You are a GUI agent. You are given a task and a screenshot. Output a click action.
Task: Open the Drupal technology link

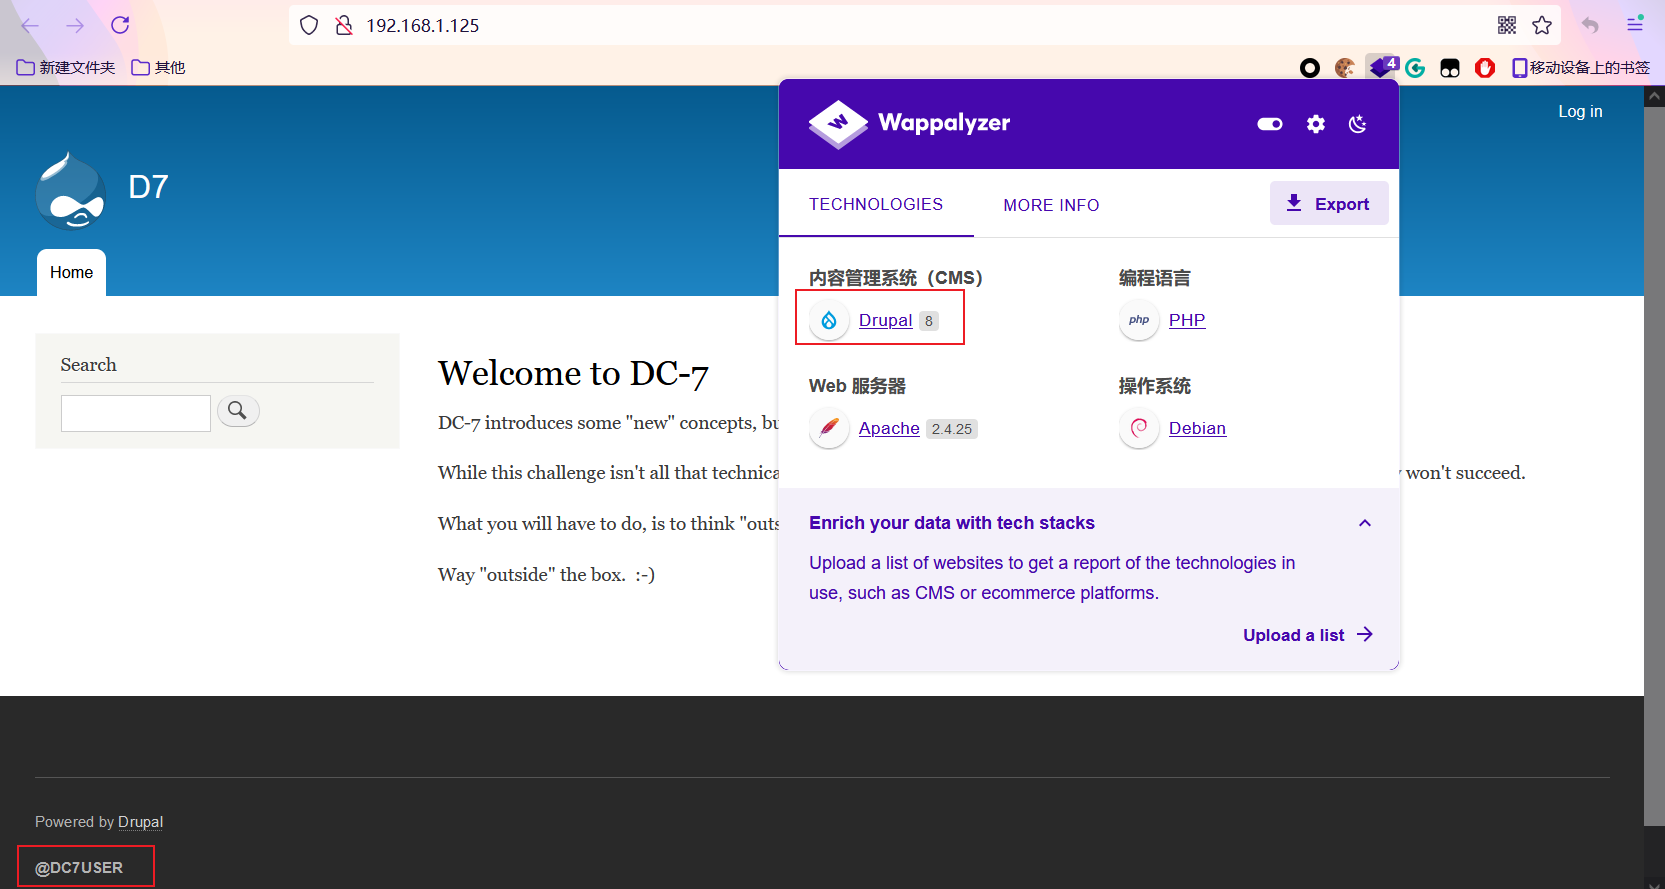[x=885, y=320]
